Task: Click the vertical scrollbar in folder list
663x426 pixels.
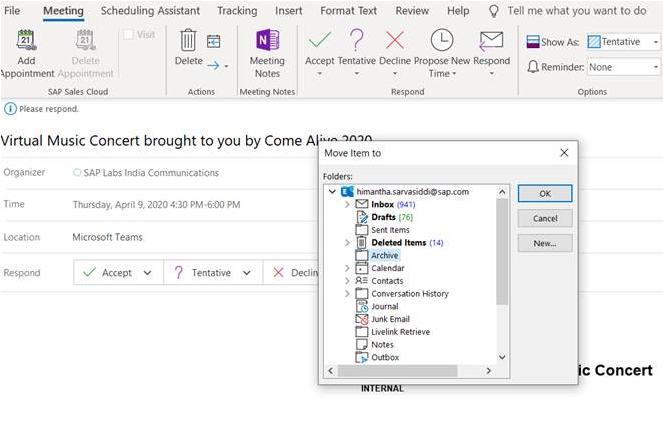Action: coord(502,251)
